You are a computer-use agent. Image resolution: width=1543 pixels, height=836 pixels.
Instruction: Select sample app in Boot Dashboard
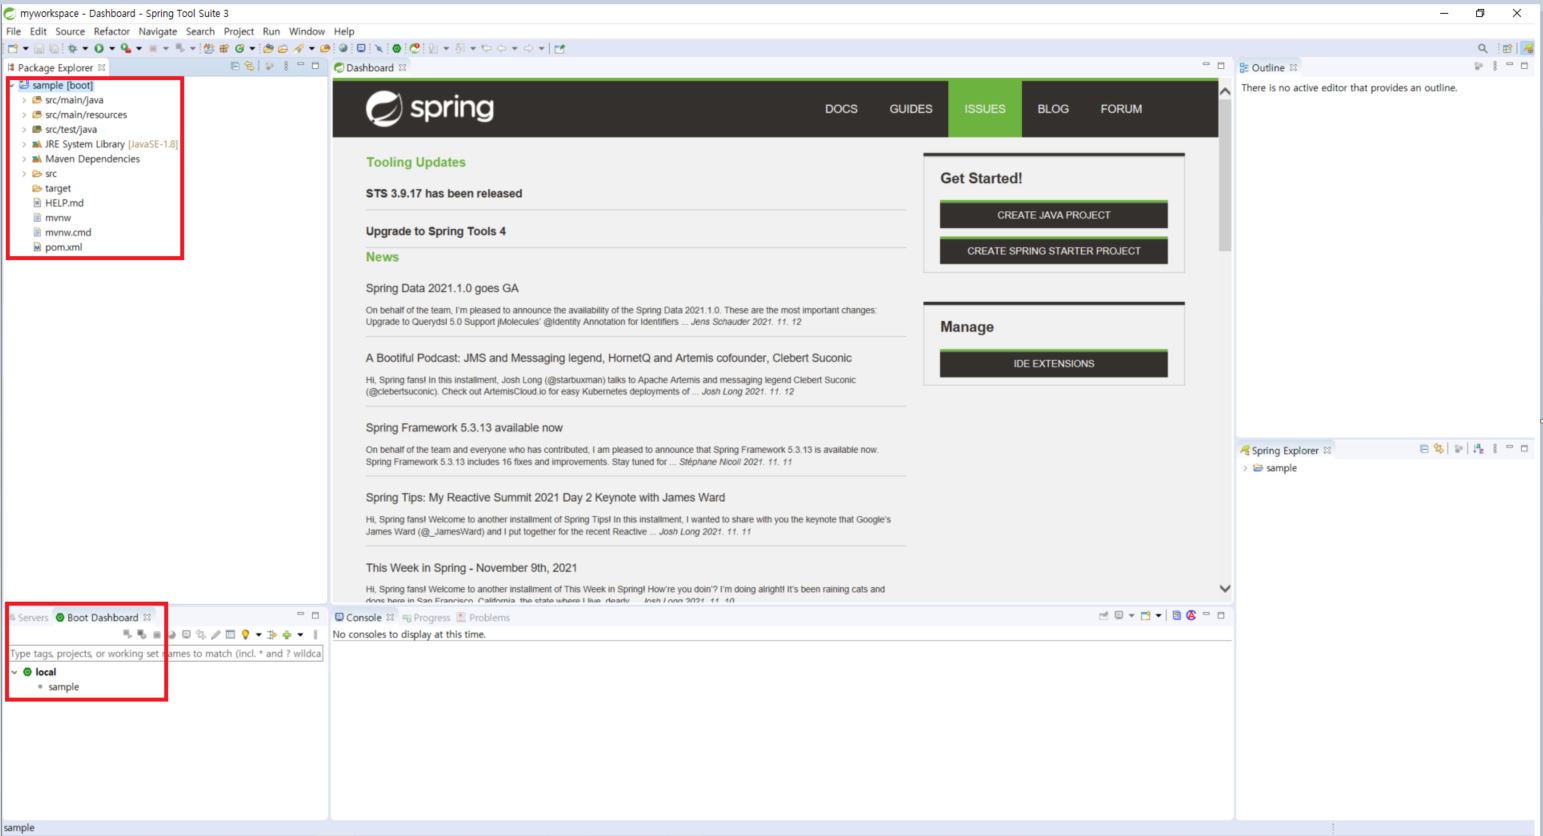[63, 687]
